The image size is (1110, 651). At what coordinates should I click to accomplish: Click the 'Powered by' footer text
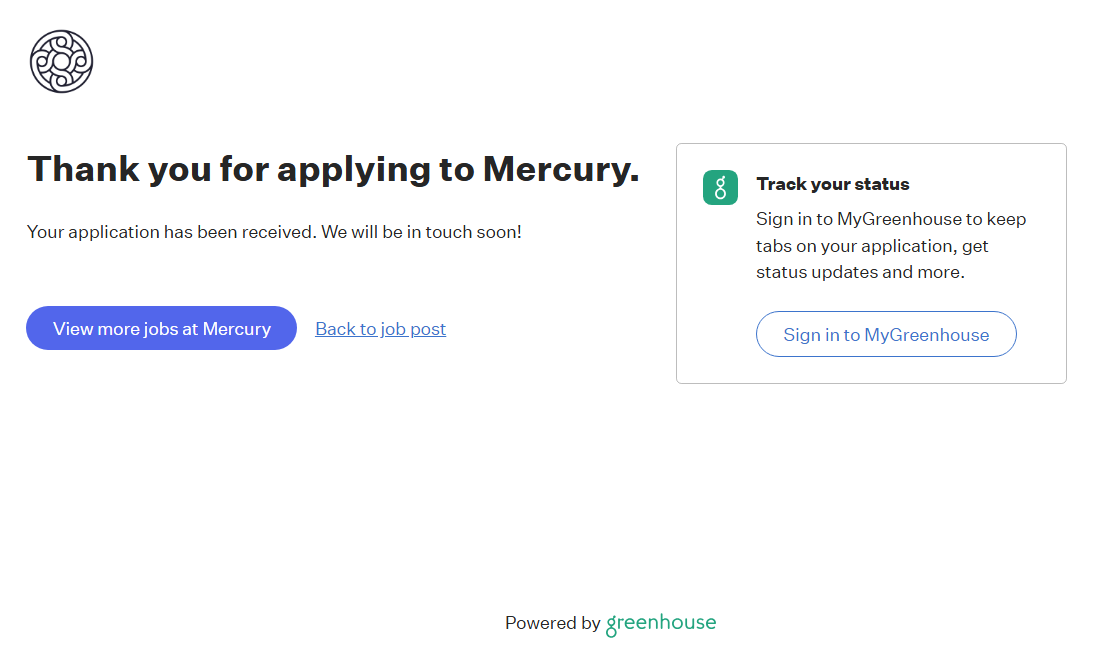(552, 623)
